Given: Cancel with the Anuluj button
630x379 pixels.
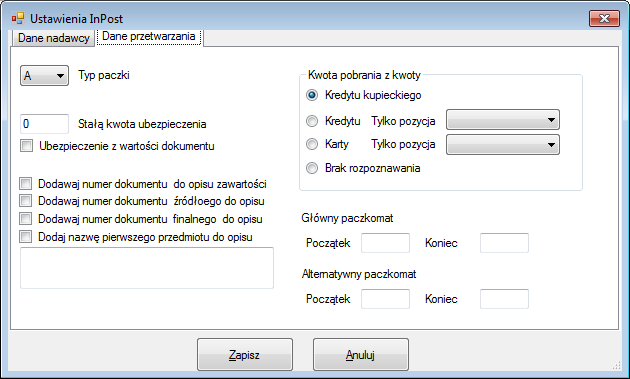Looking at the screenshot, I should [x=361, y=354].
